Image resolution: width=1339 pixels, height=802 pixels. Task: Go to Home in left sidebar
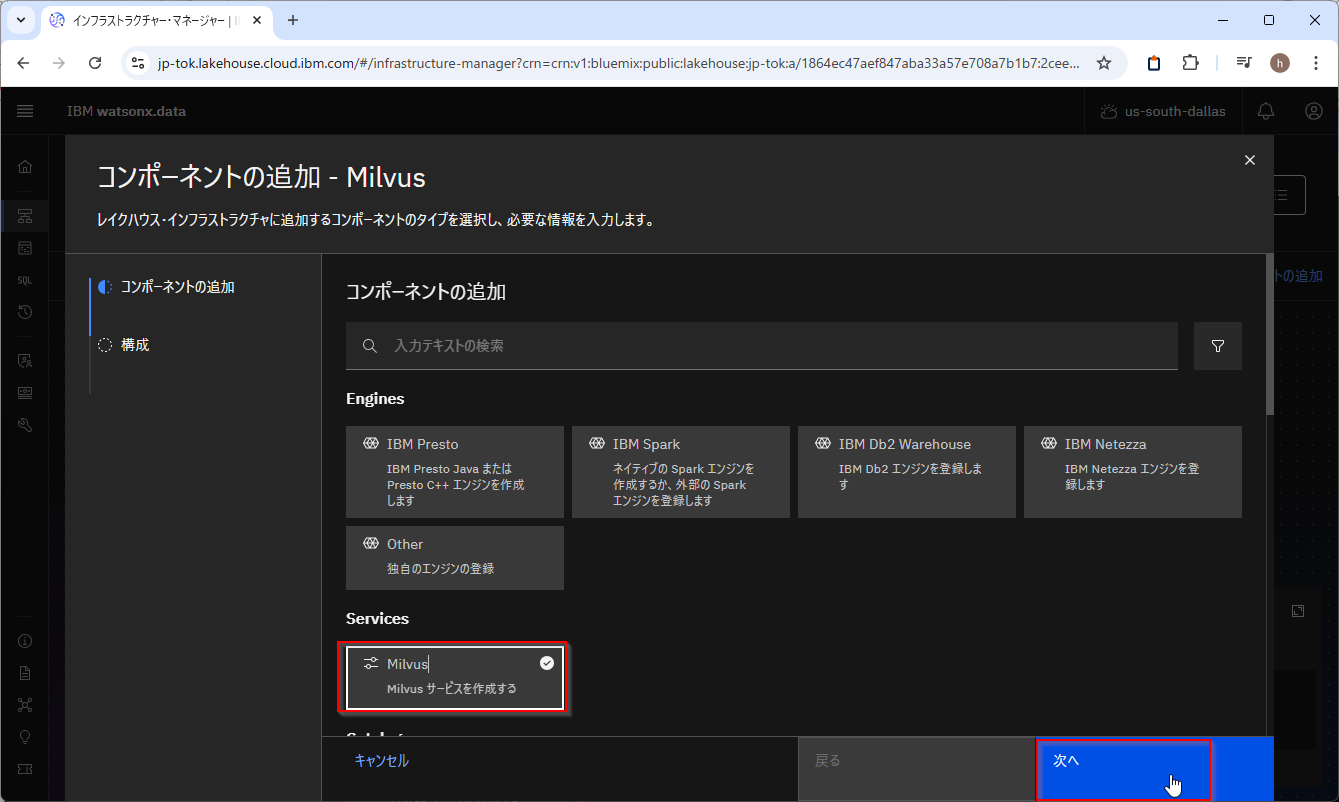tap(25, 167)
